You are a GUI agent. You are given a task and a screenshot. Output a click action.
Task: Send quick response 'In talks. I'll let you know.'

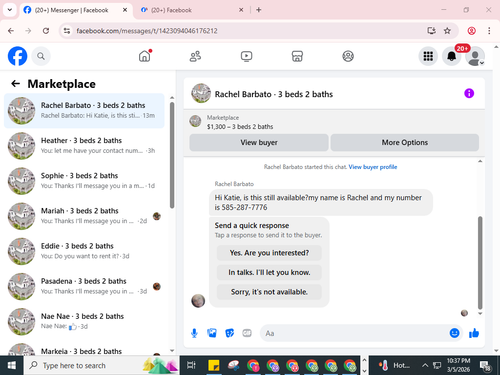269,272
